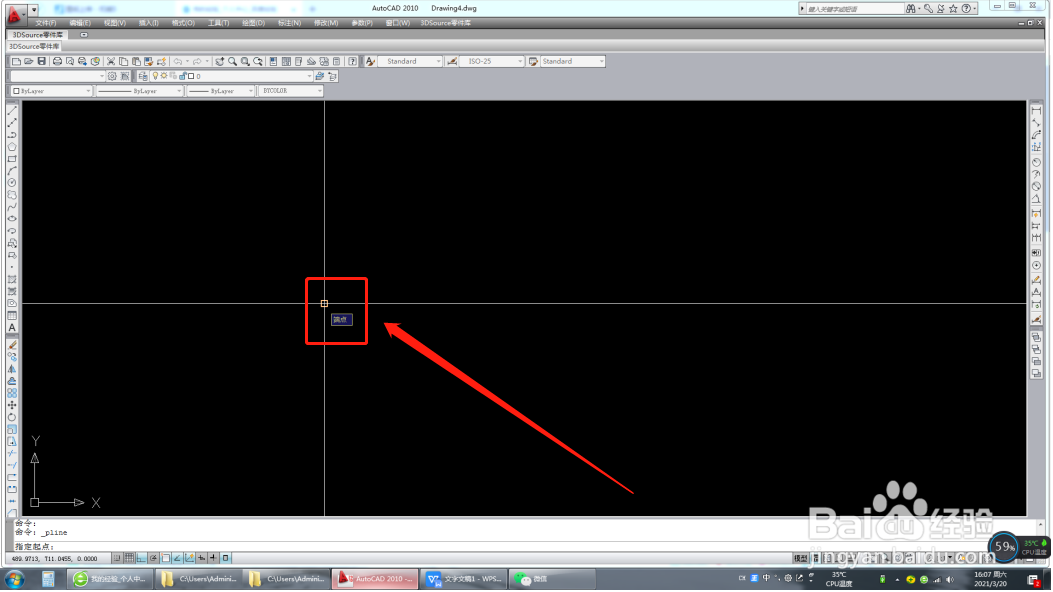
Task: Click the Plot printer icon
Action: pyautogui.click(x=57, y=61)
